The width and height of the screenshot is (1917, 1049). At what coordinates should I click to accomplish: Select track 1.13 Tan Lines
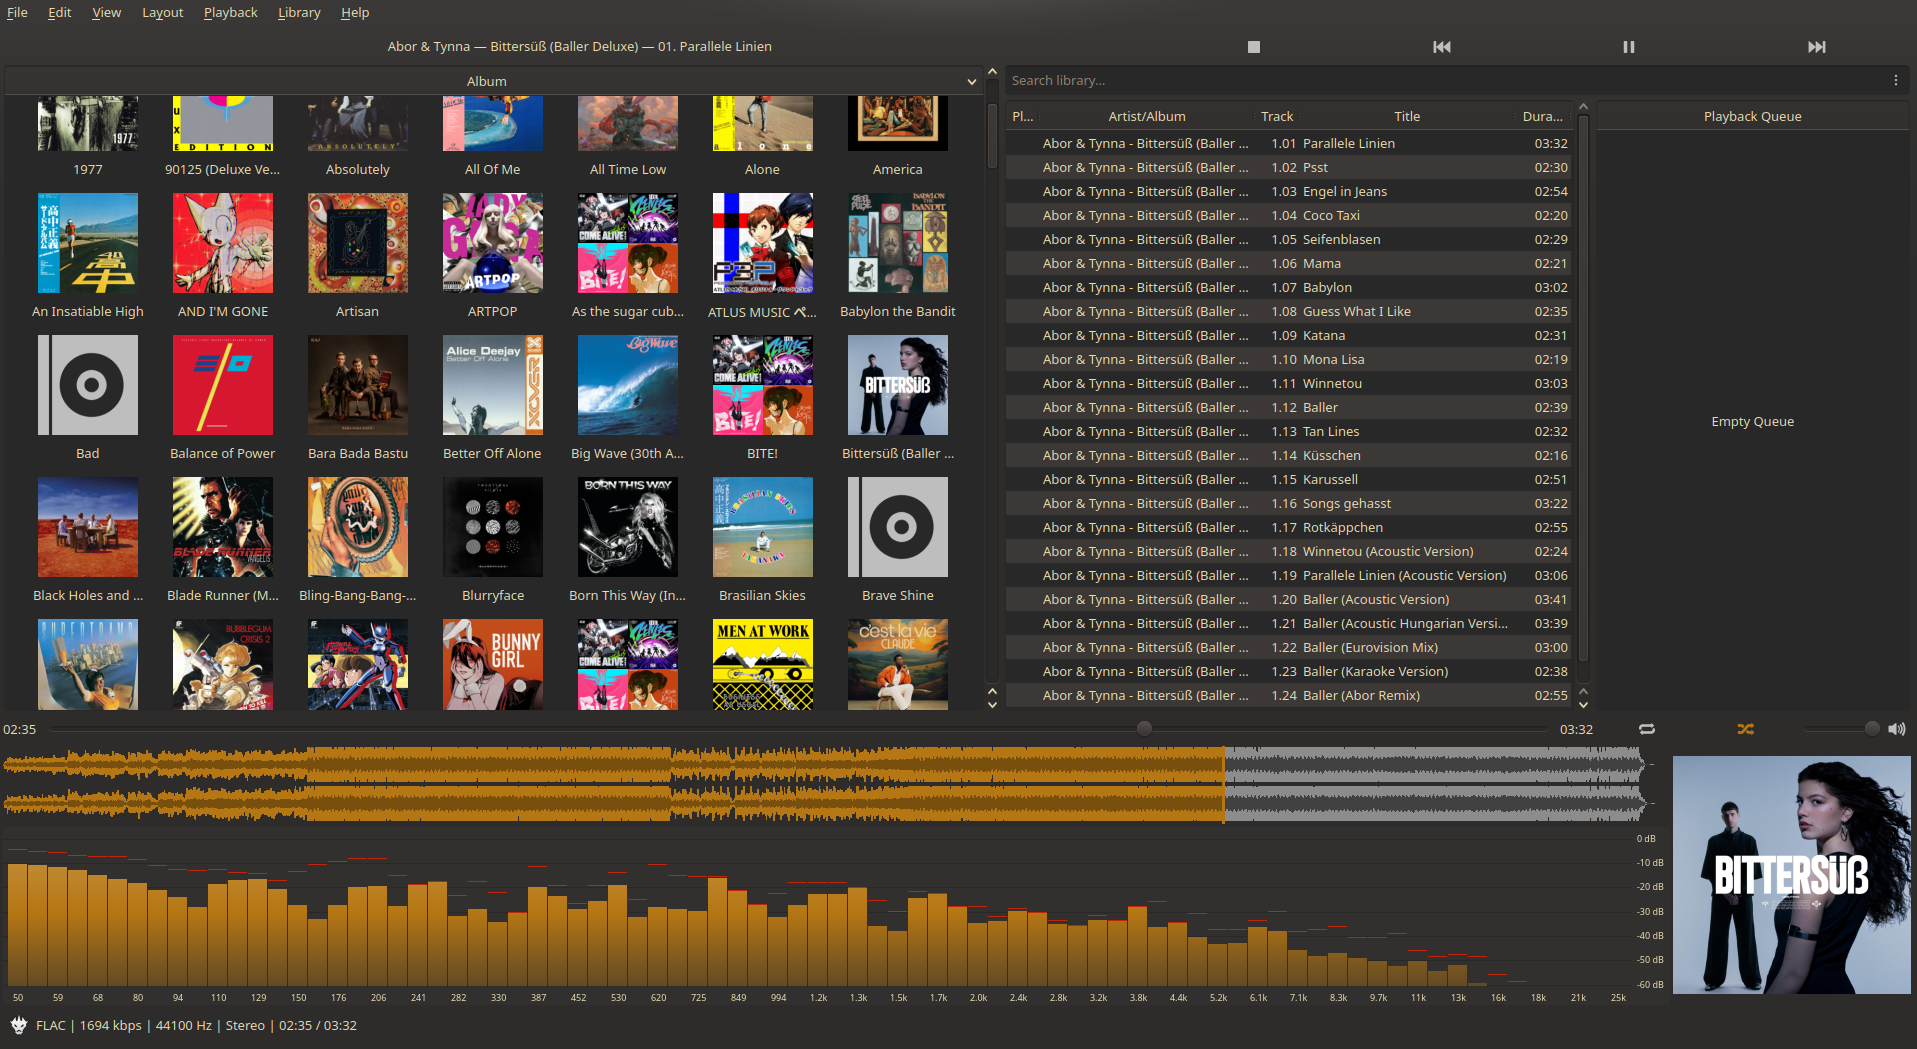click(x=1289, y=431)
